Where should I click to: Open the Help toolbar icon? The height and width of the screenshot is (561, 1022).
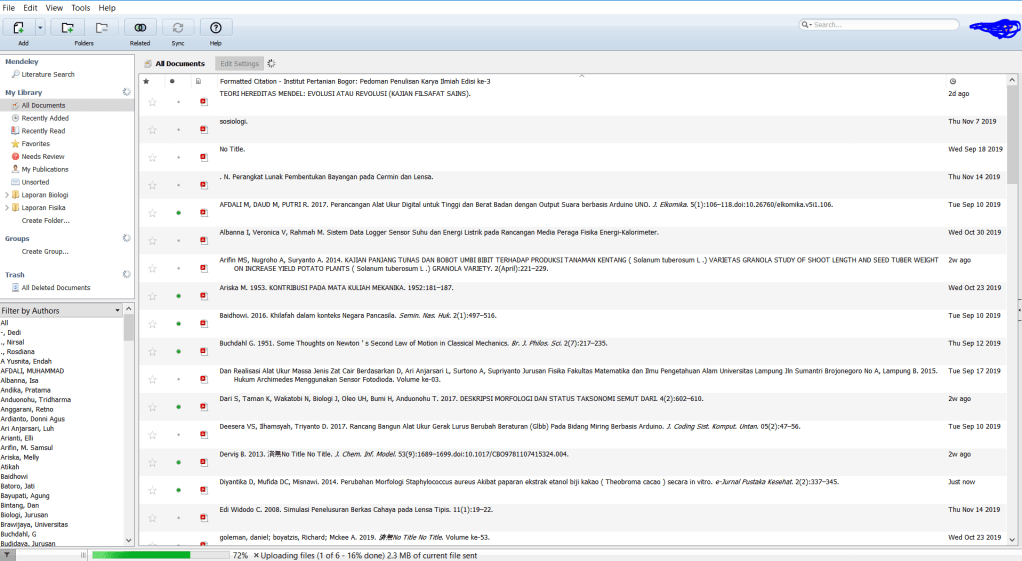[x=215, y=28]
